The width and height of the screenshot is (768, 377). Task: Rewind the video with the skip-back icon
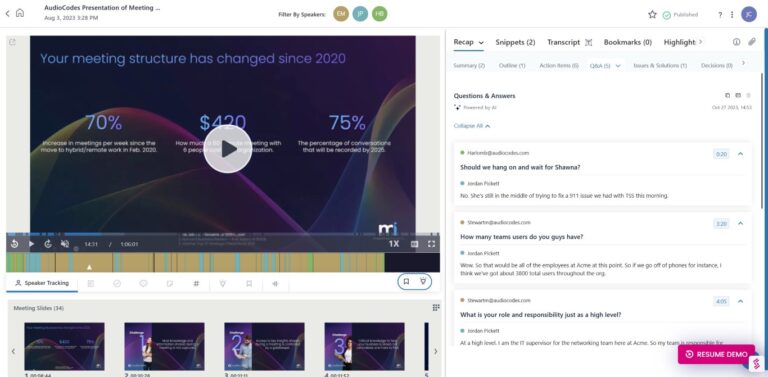[14, 244]
